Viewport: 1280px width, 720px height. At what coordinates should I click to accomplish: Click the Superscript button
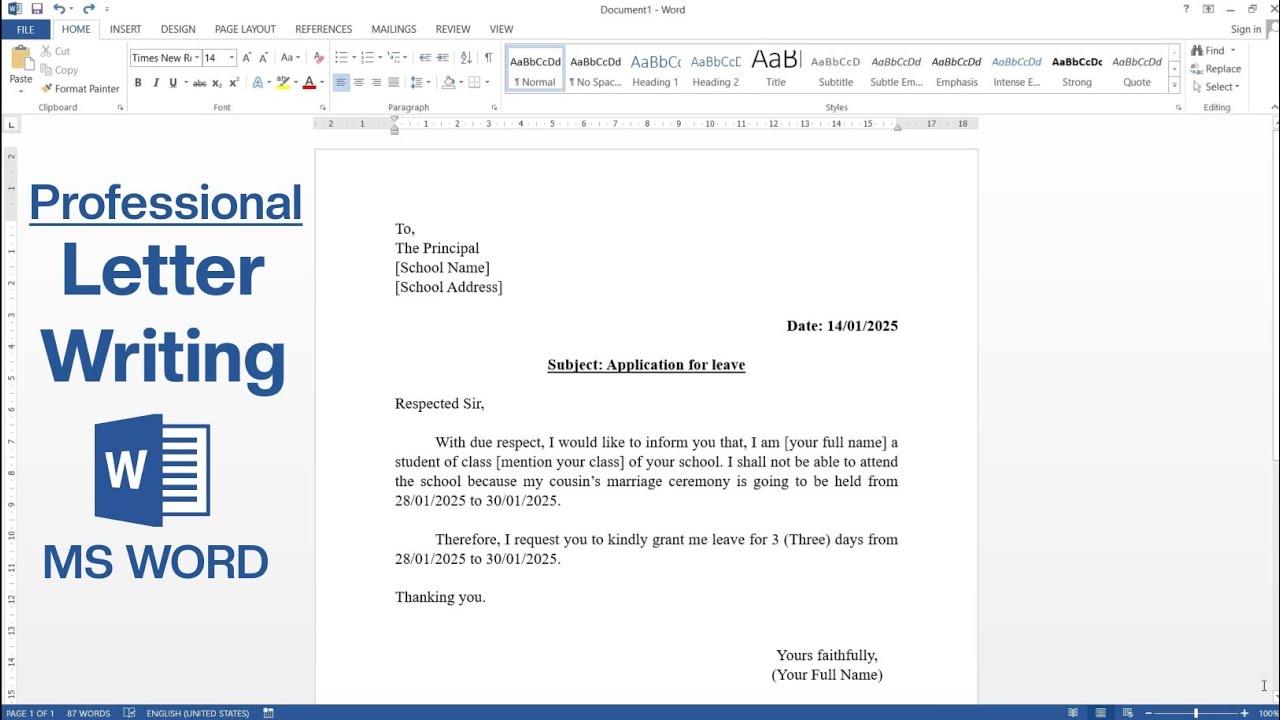point(234,83)
